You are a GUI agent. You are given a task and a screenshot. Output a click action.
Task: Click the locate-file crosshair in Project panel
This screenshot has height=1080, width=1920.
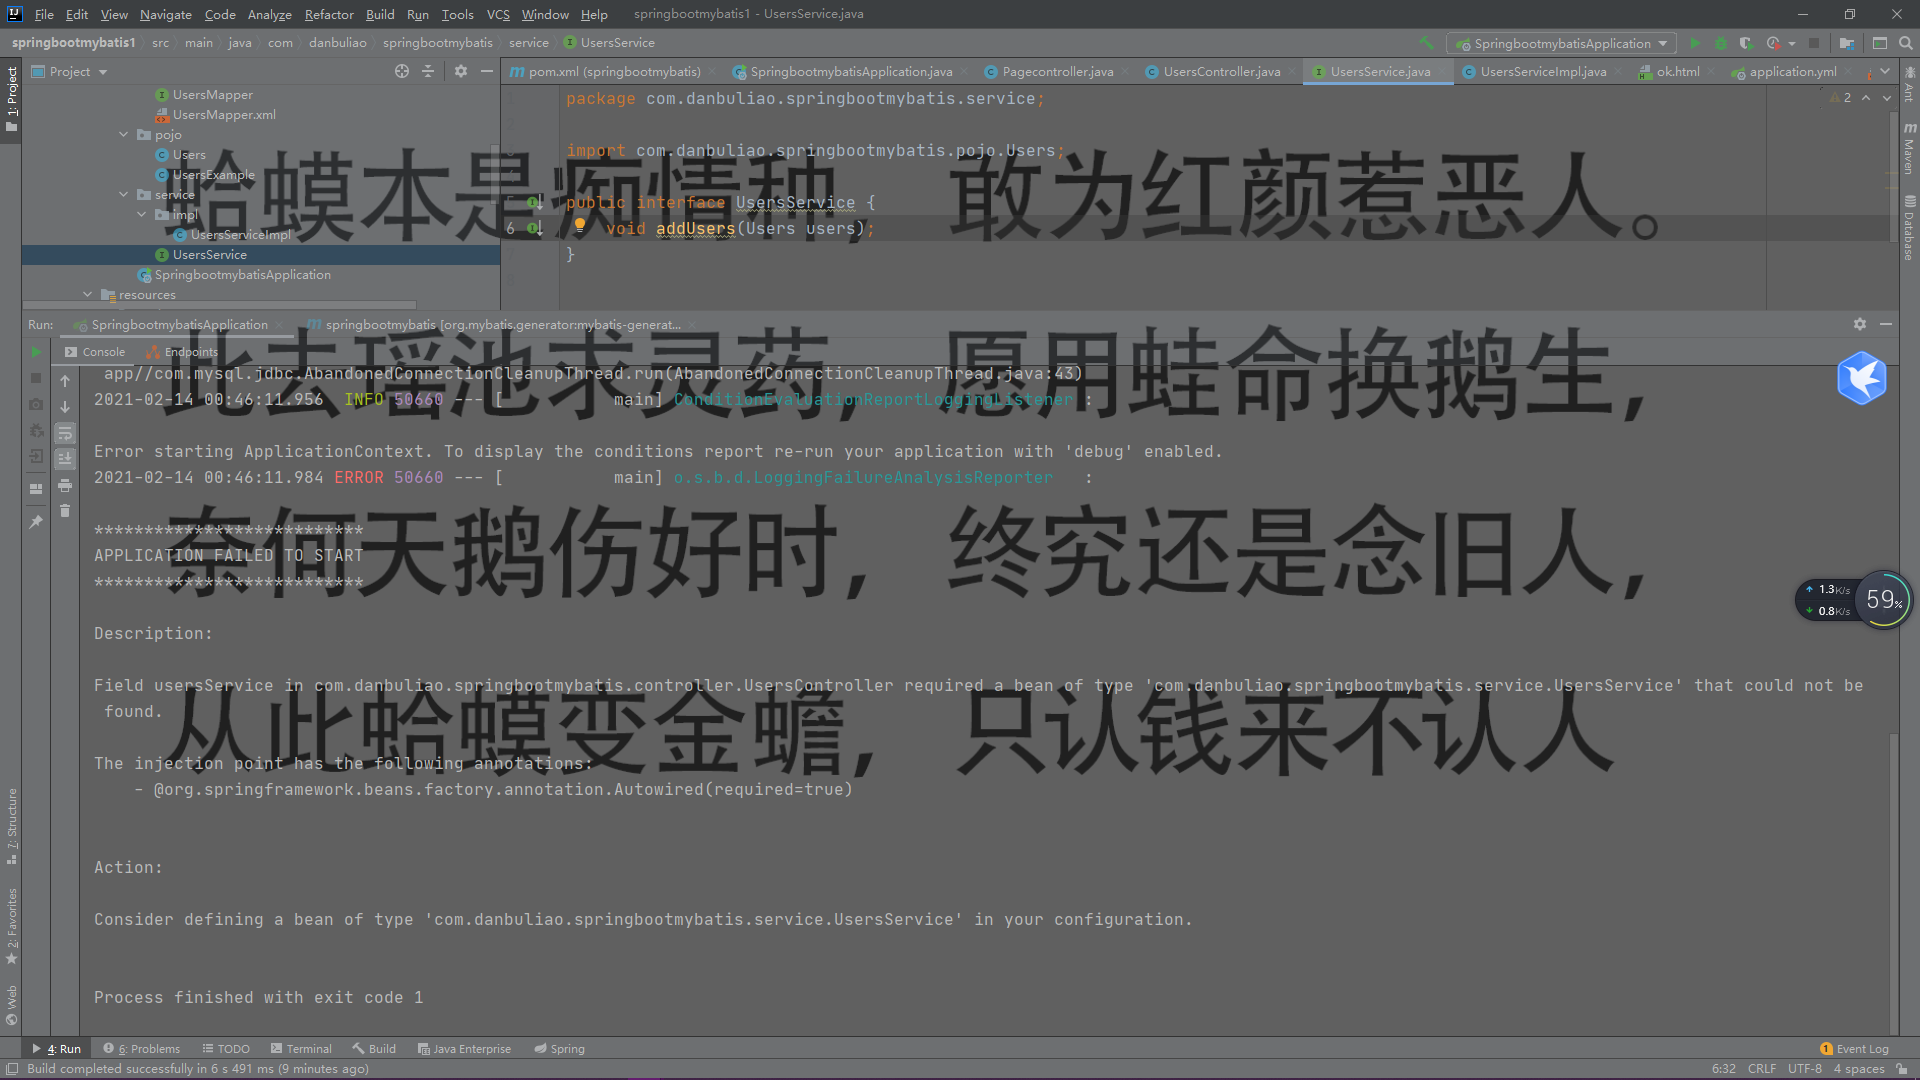(402, 71)
